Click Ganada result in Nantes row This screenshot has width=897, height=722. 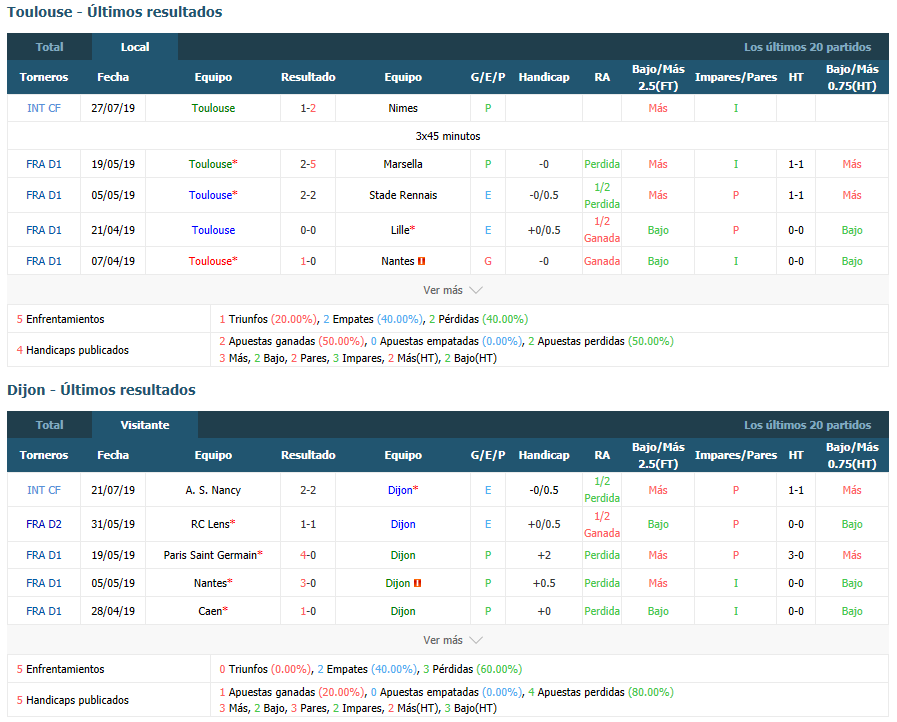tap(602, 261)
